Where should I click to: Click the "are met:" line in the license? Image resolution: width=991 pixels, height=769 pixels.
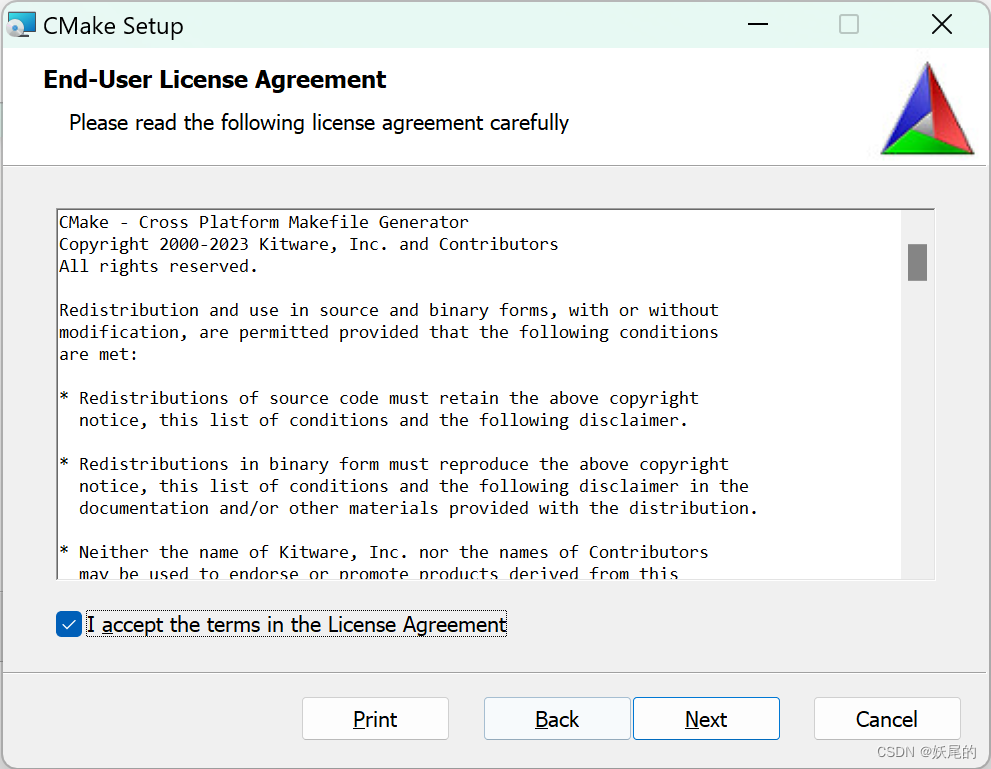(x=98, y=354)
